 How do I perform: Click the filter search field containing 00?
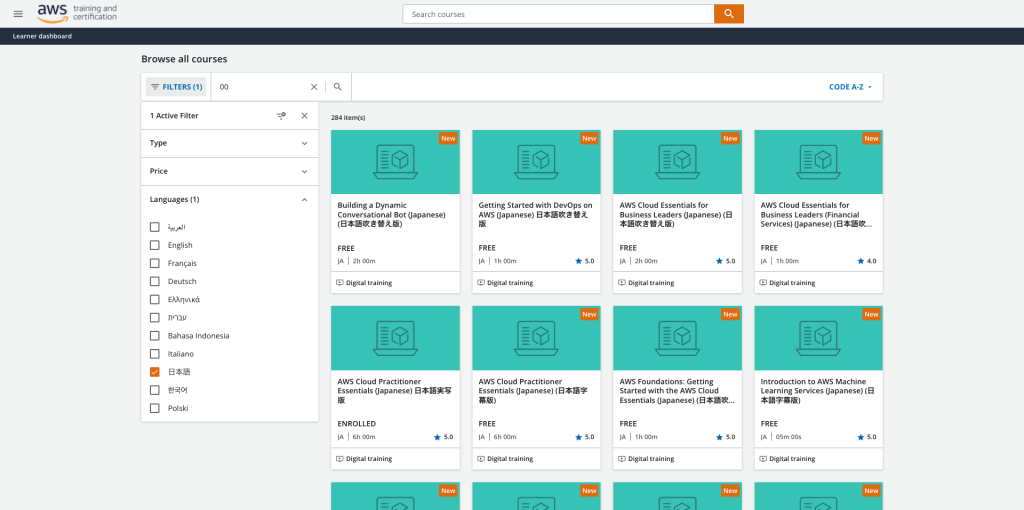tap(261, 87)
